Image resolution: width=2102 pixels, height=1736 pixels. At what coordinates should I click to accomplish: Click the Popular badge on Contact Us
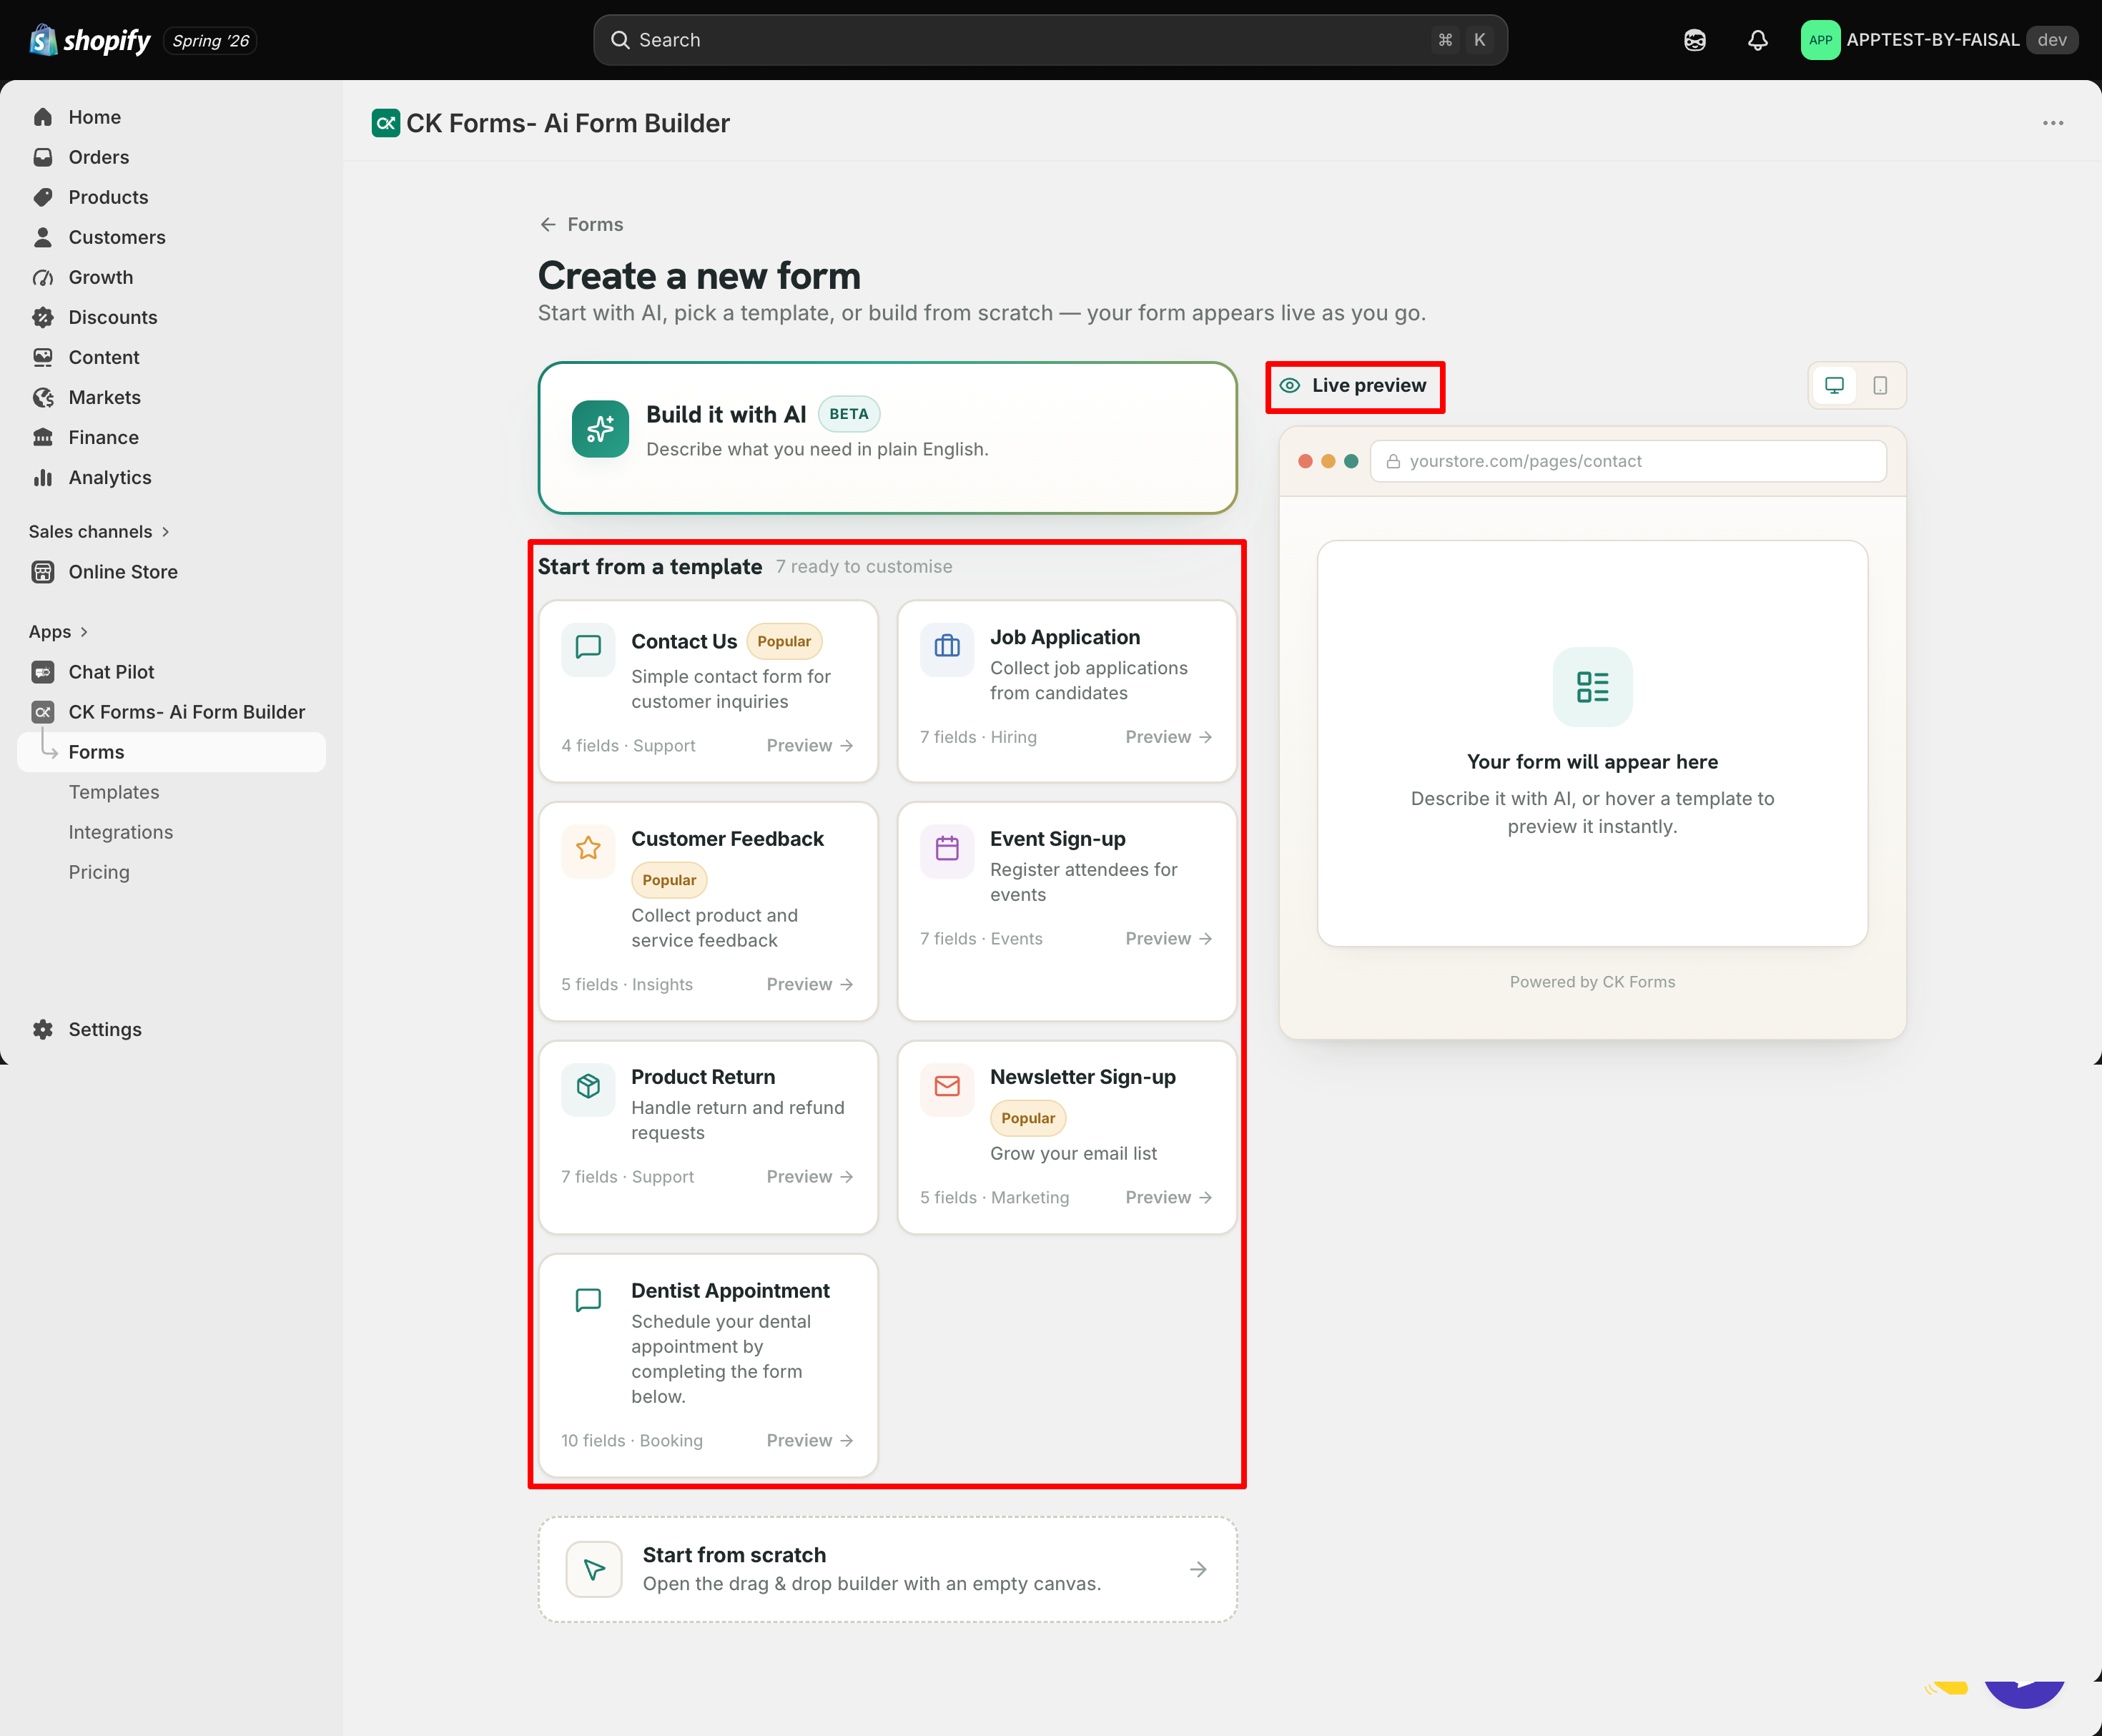(x=784, y=642)
